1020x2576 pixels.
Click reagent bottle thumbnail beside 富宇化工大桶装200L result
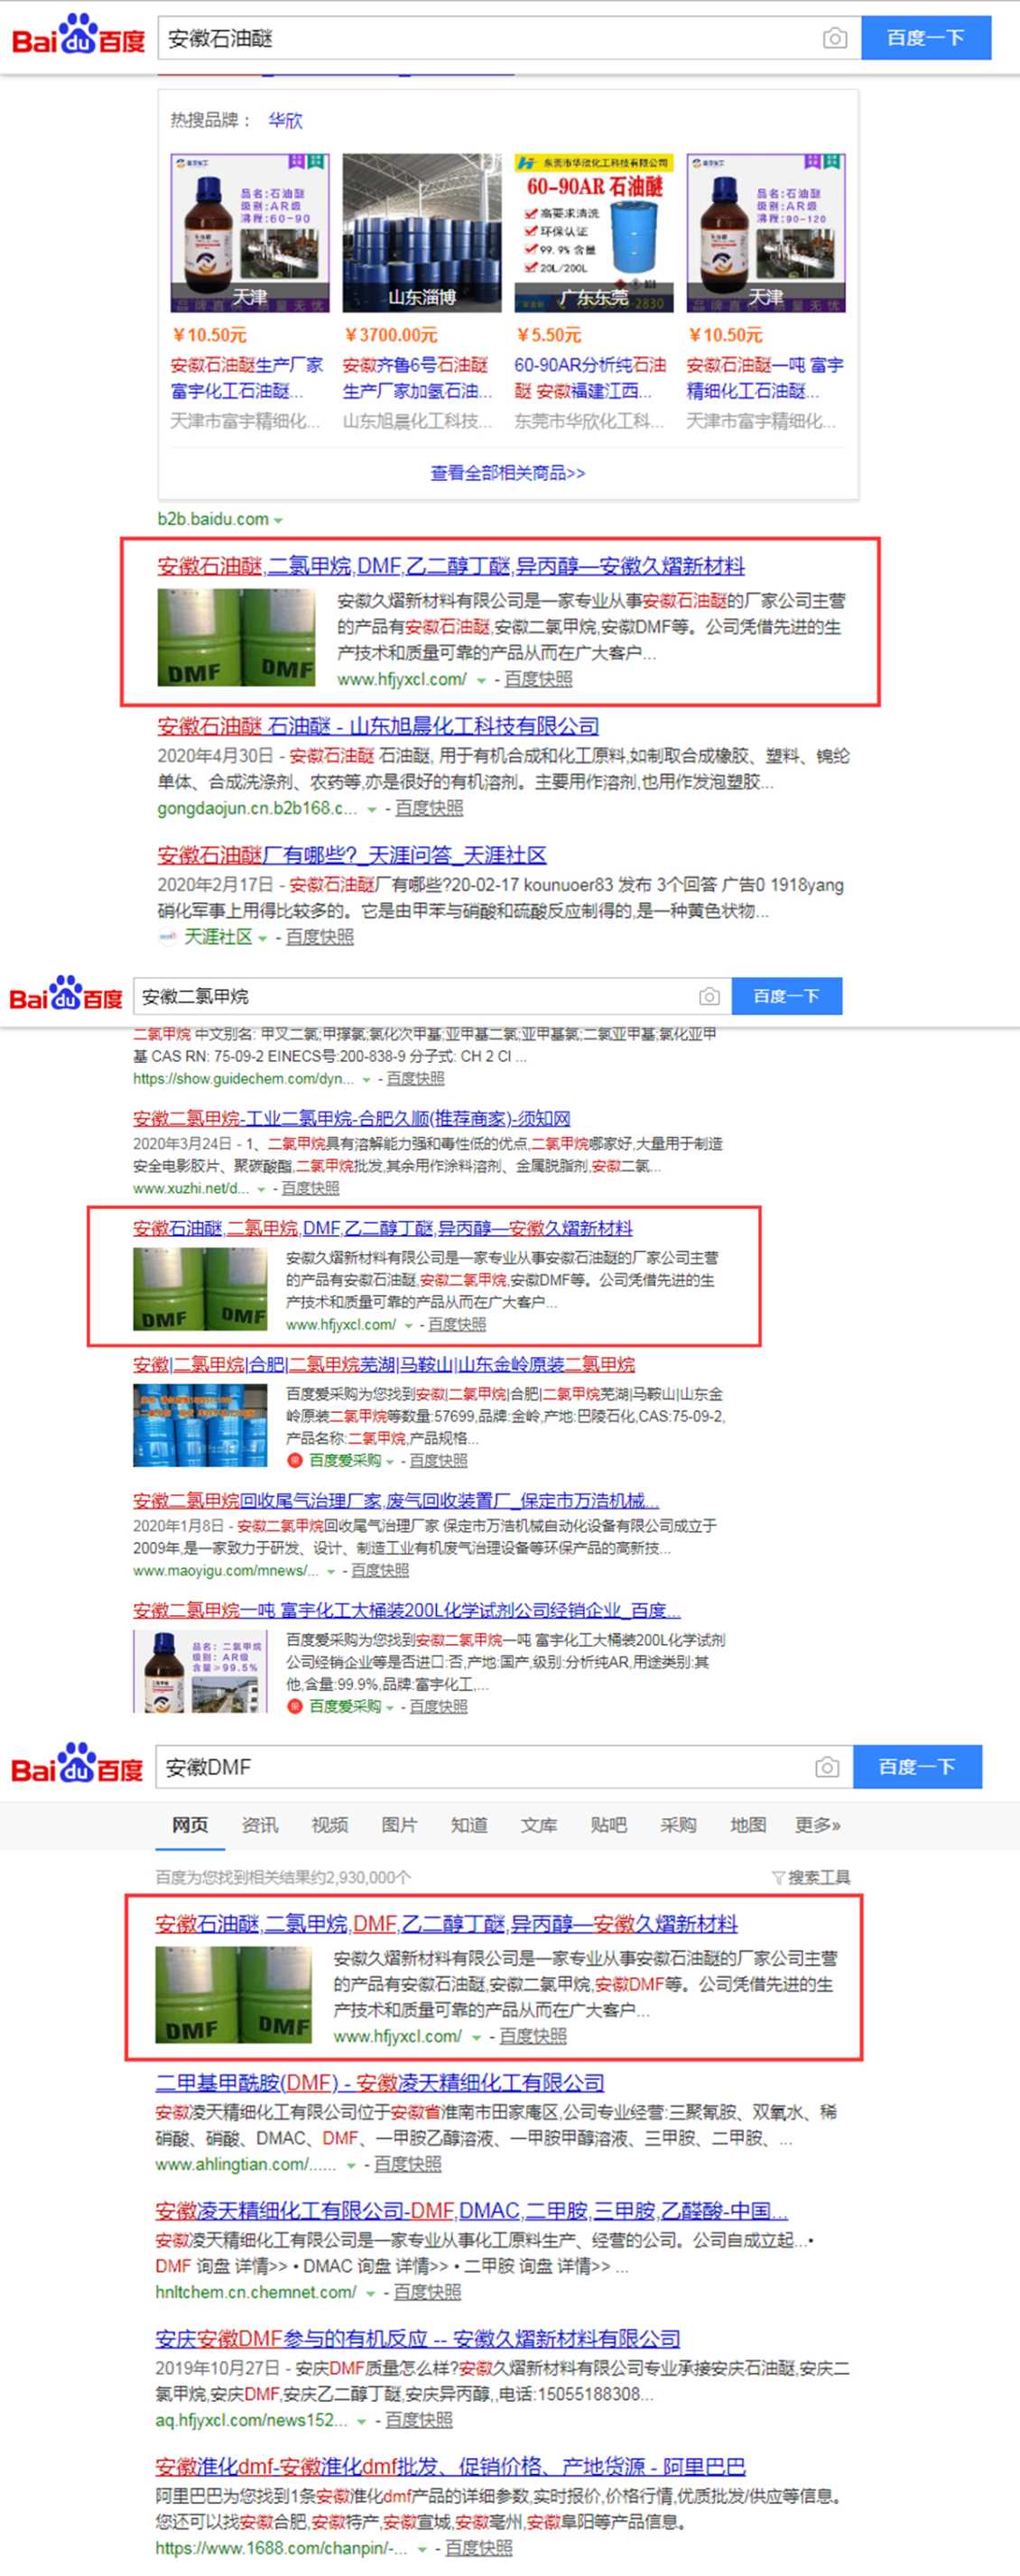(200, 1671)
